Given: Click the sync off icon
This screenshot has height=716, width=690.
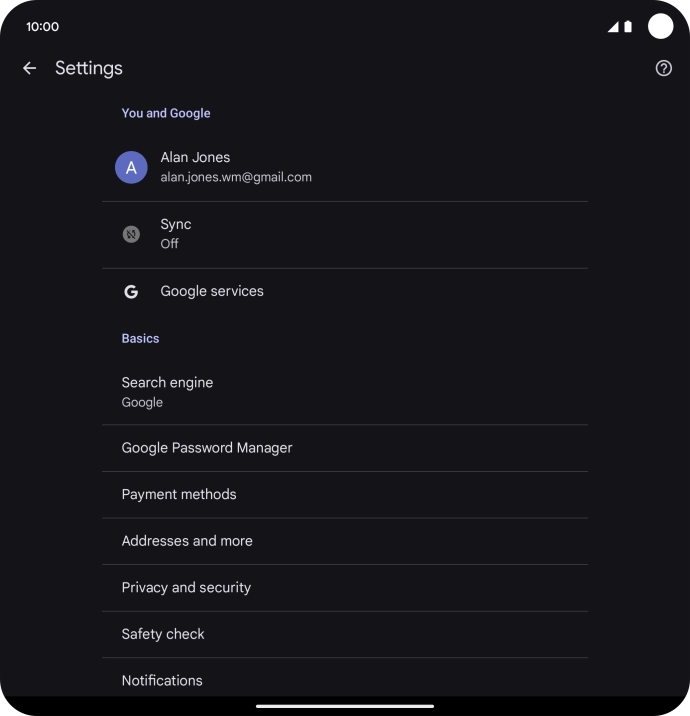Looking at the screenshot, I should click(131, 234).
